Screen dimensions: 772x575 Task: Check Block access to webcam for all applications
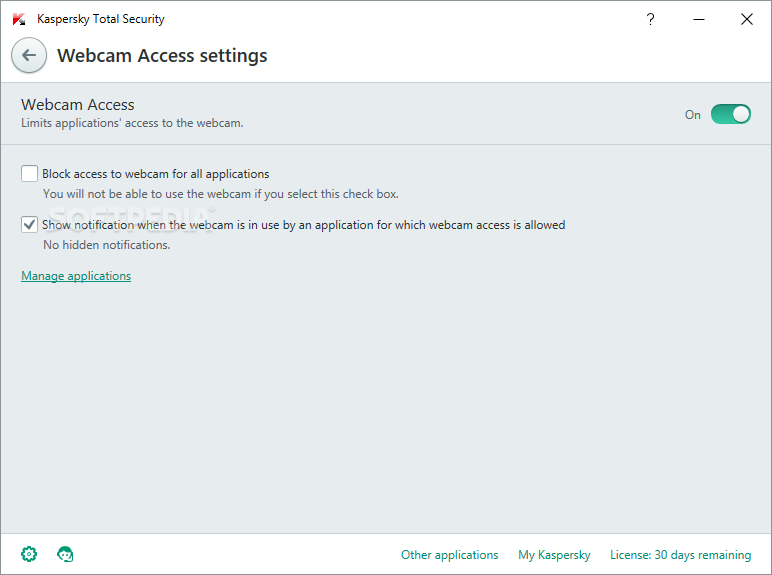click(x=30, y=174)
